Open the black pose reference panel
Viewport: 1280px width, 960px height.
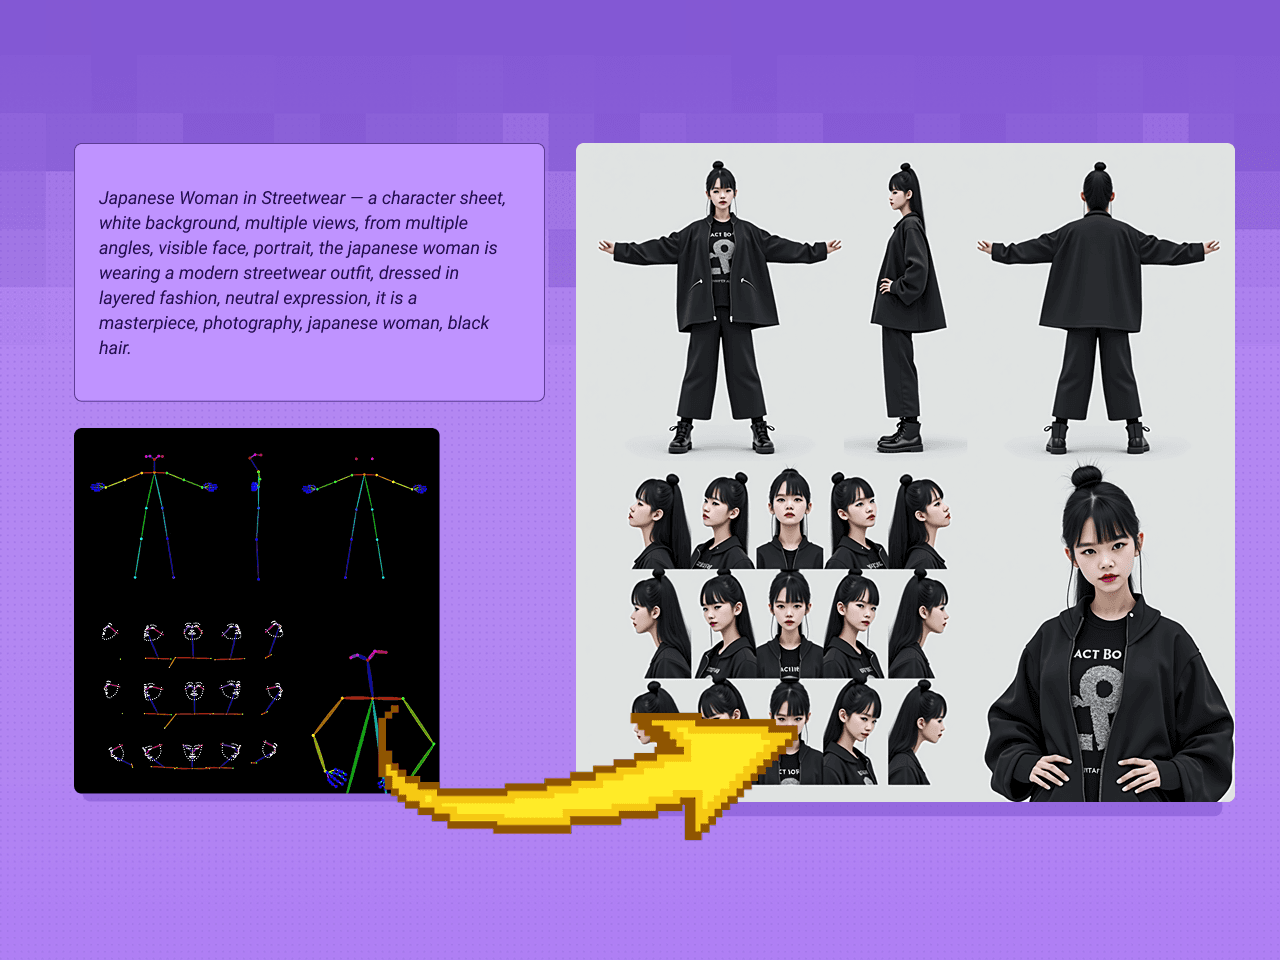click(256, 610)
